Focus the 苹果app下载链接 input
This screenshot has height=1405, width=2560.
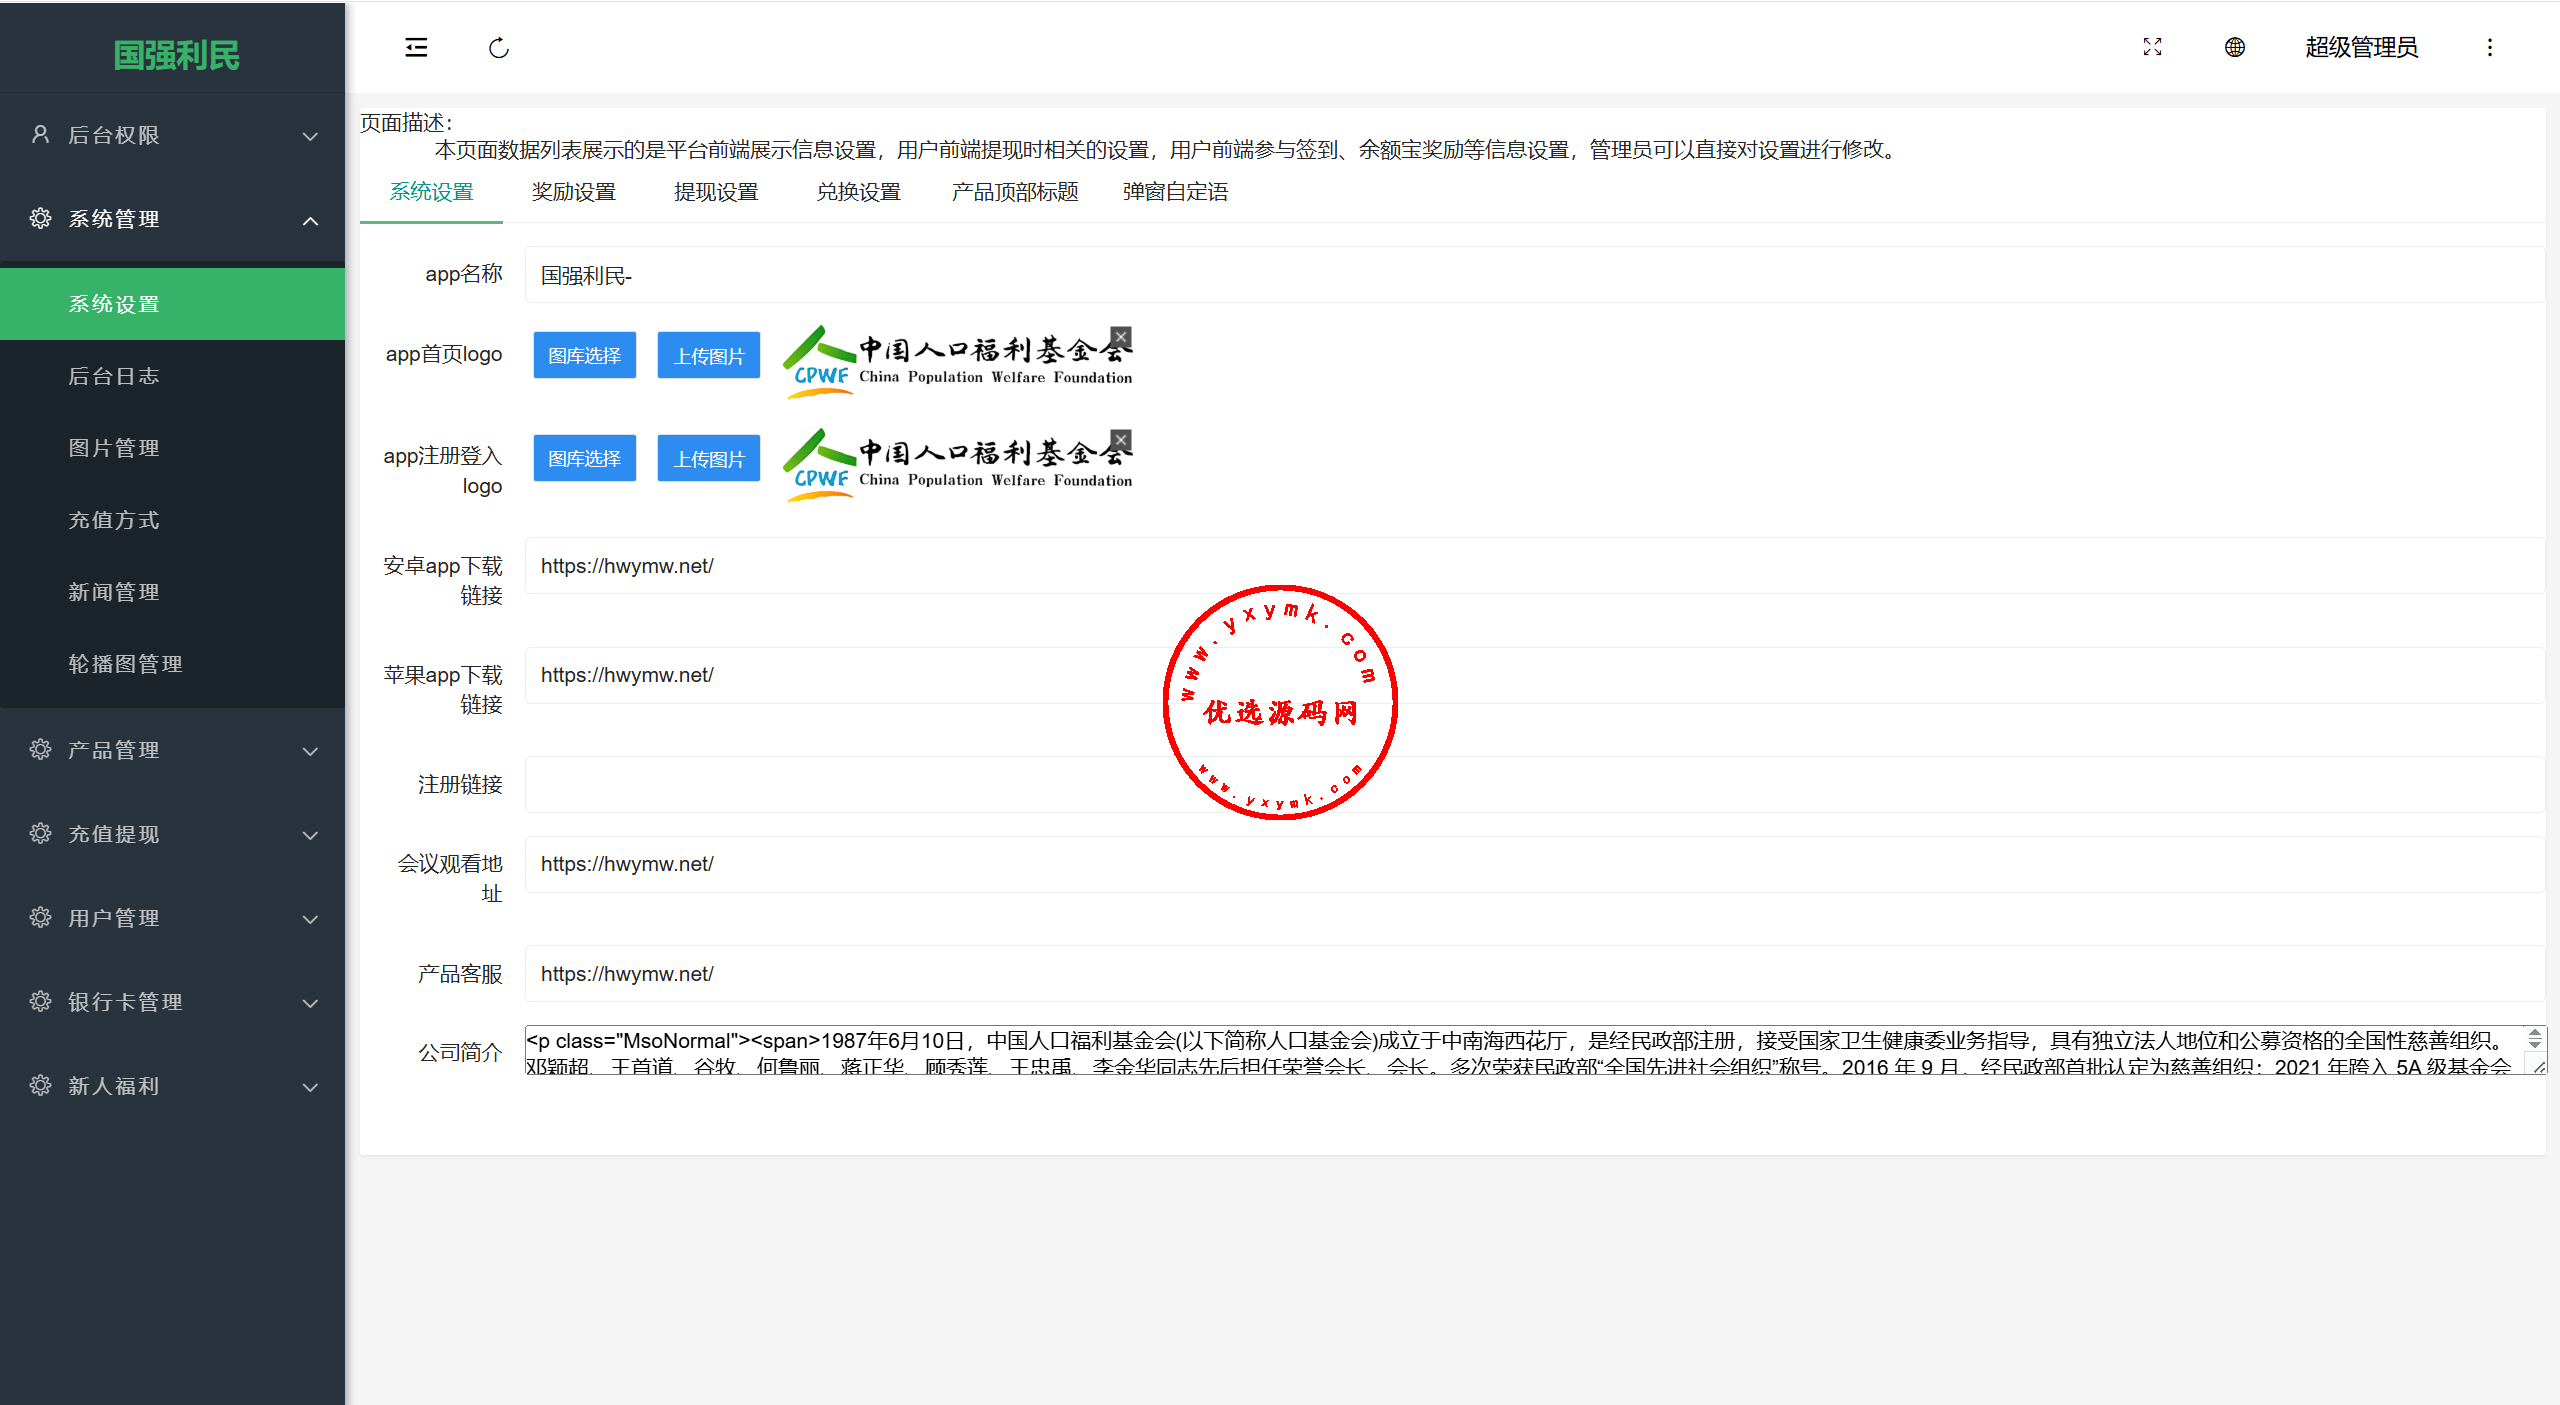pyautogui.click(x=1534, y=675)
